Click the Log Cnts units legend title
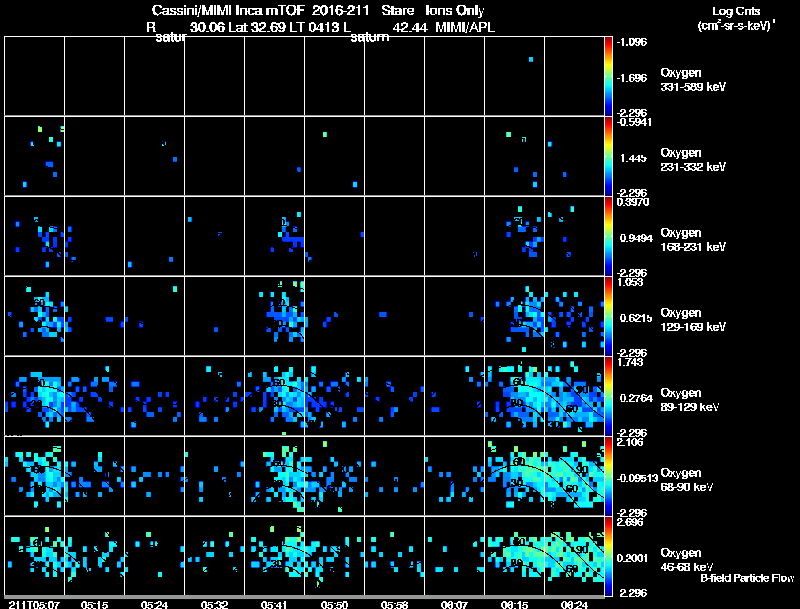This screenshot has height=609, width=800. 736,18
